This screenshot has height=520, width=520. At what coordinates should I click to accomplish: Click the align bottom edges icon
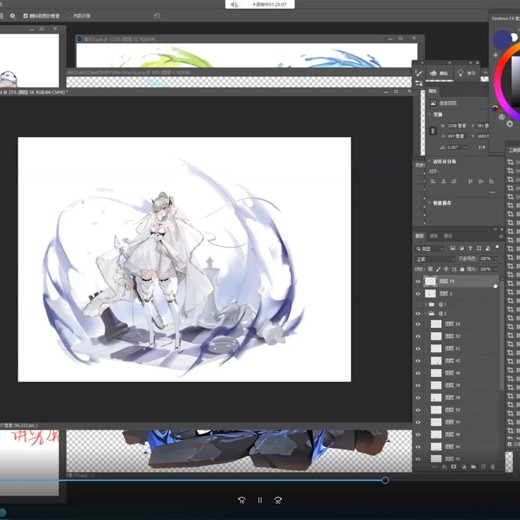click(491, 181)
